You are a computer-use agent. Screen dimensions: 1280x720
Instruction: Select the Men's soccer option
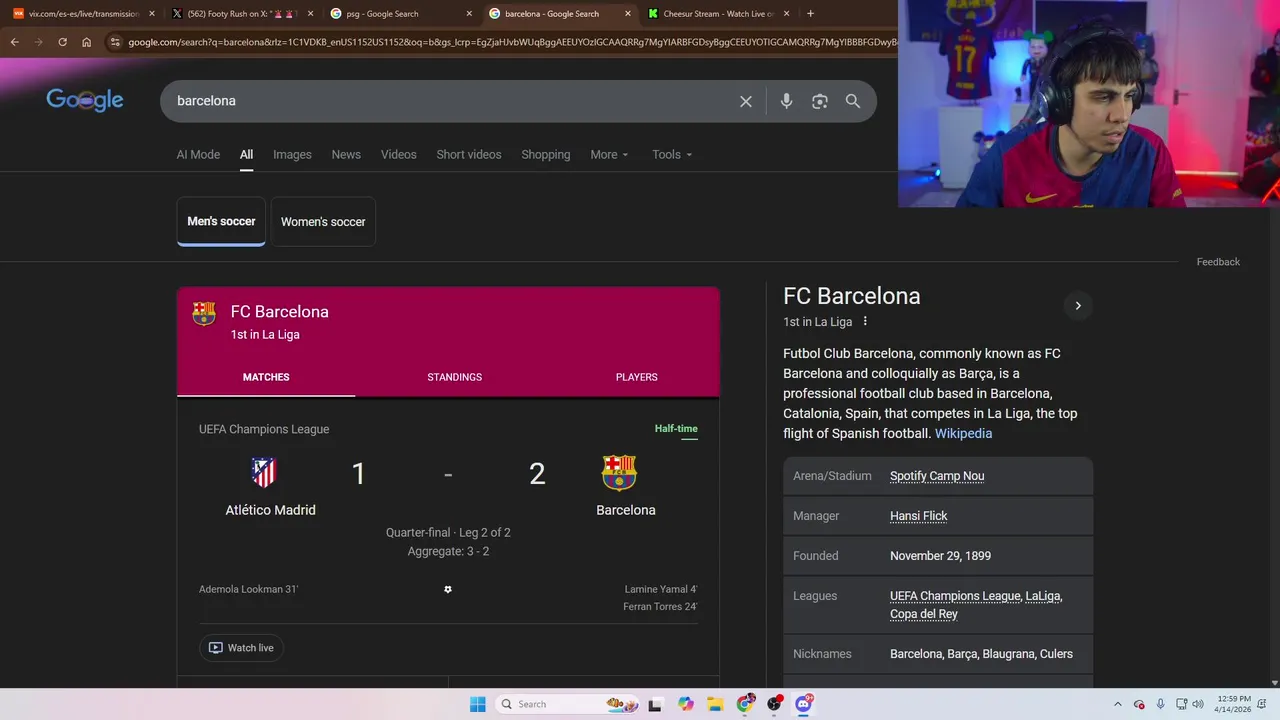(221, 221)
